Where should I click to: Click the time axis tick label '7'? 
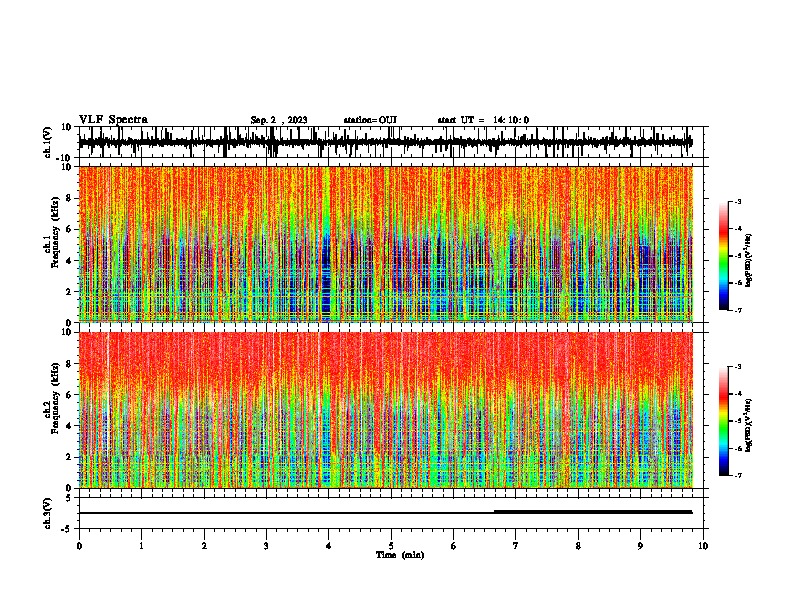[x=516, y=546]
